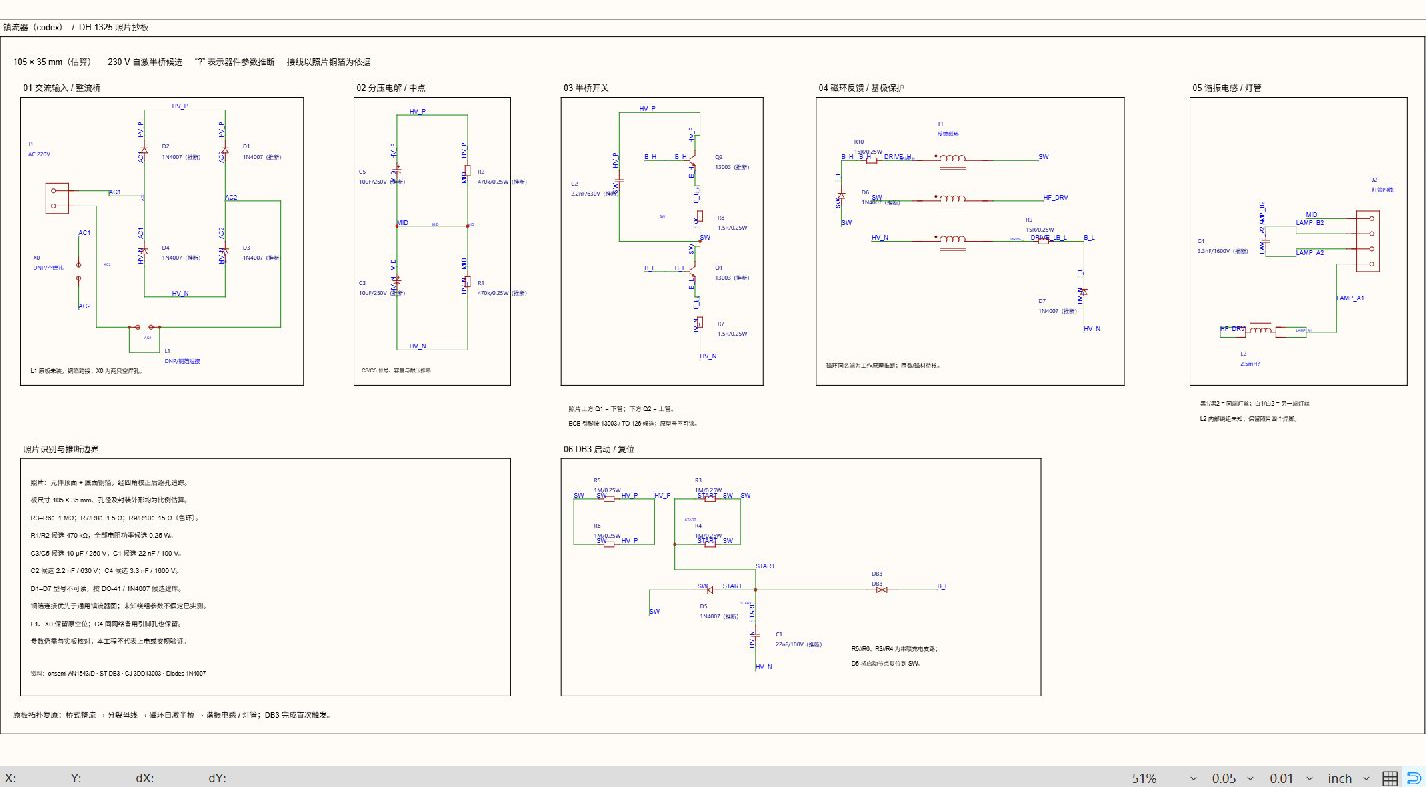Screen dimensions: 1426x787
Task: Click the section 05 title text
Action: pos(1226,88)
